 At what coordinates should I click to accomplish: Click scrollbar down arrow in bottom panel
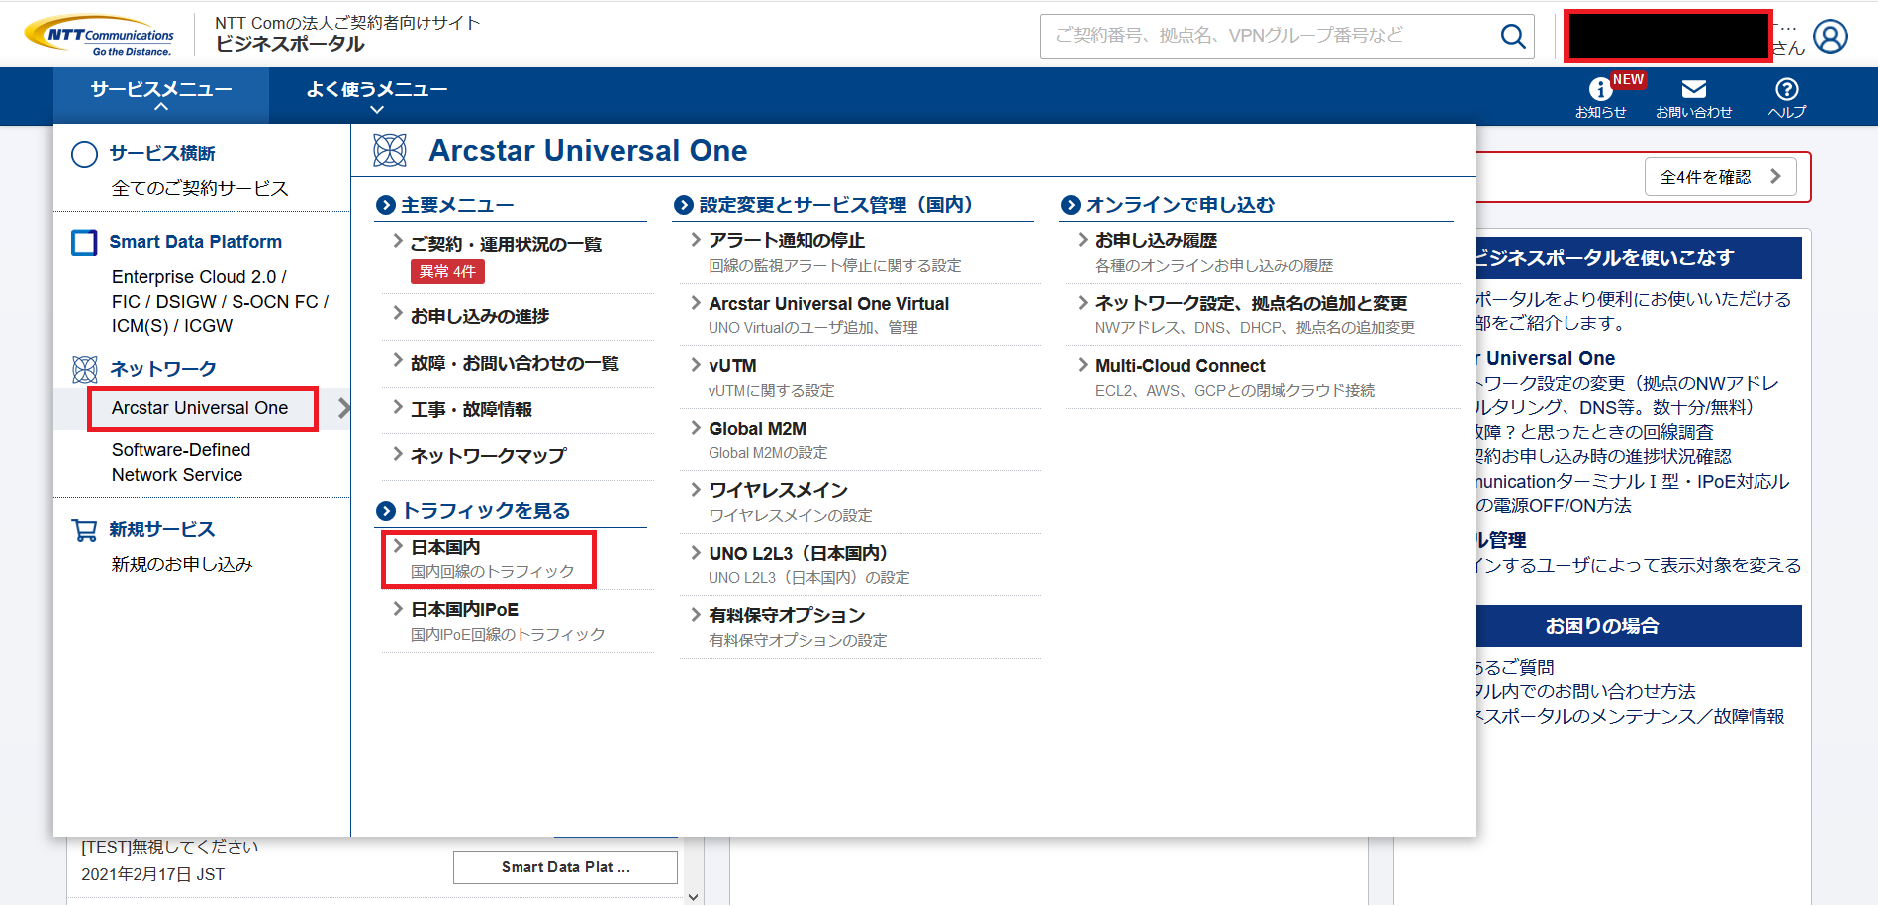[x=694, y=897]
